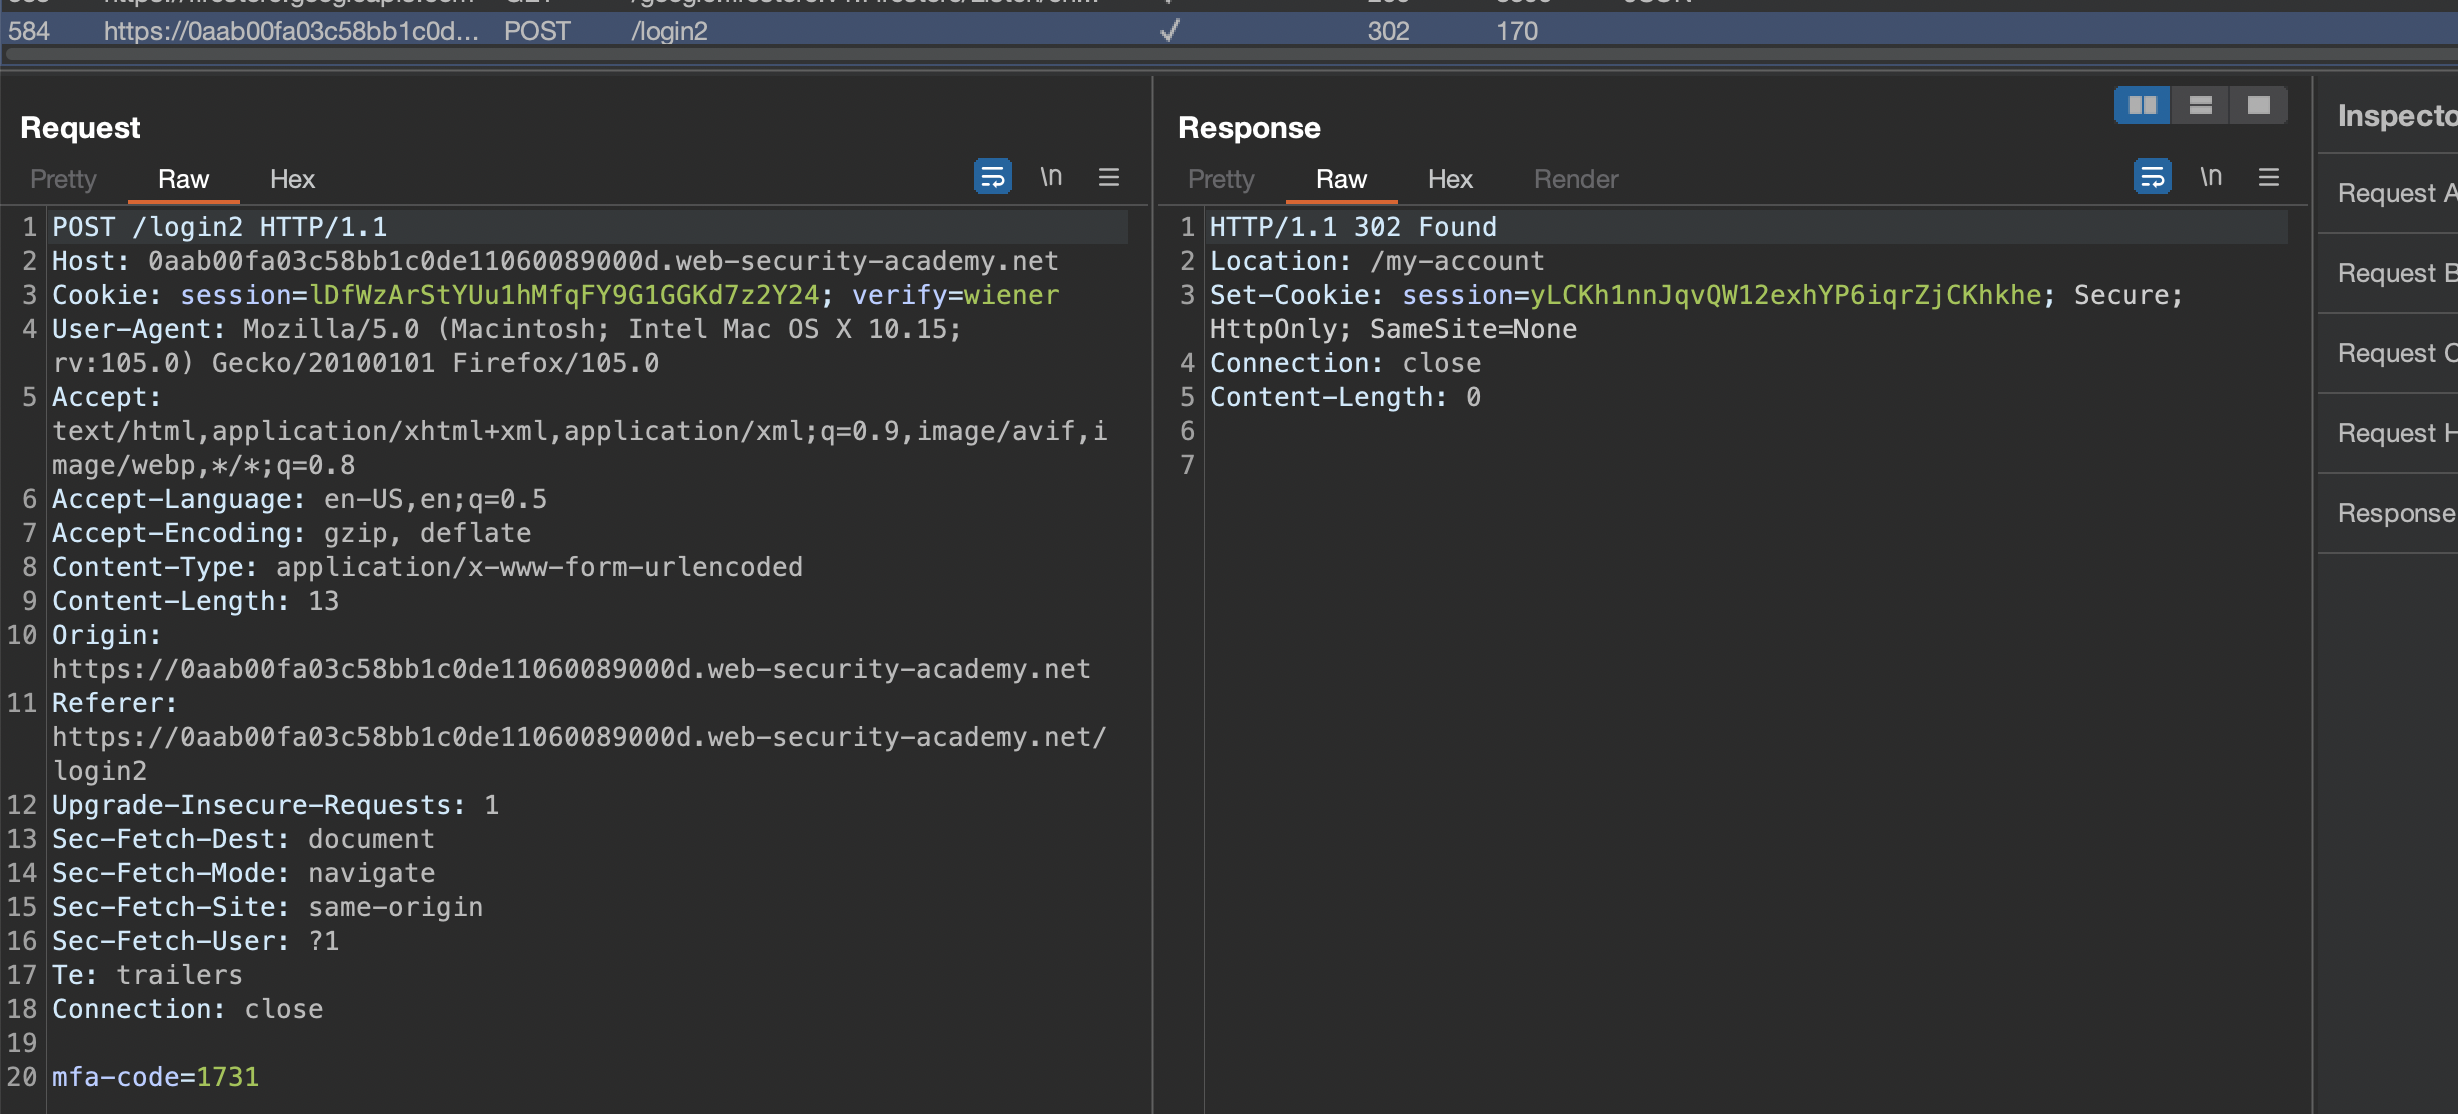Select combined single-pane layout icon
Screen dimensions: 2458x1114
2258,105
